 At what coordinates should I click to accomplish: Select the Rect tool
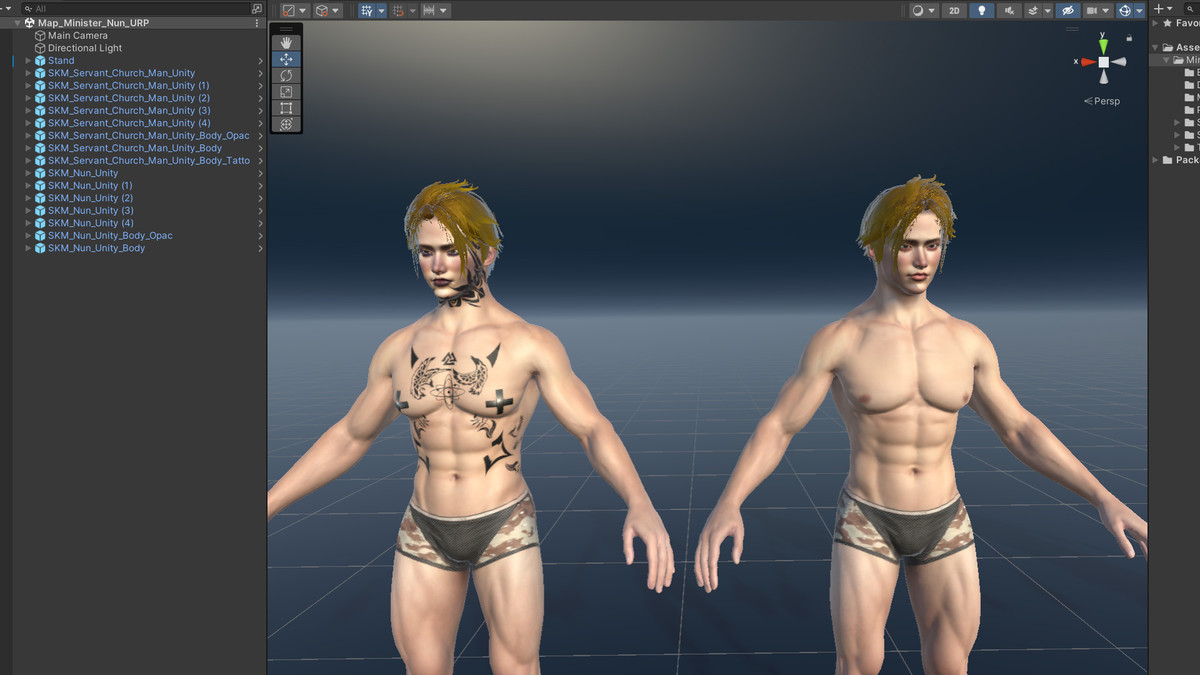click(x=286, y=108)
